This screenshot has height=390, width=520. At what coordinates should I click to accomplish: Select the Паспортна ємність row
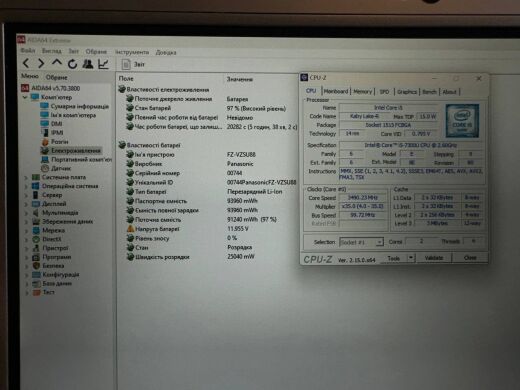pyautogui.click(x=207, y=201)
